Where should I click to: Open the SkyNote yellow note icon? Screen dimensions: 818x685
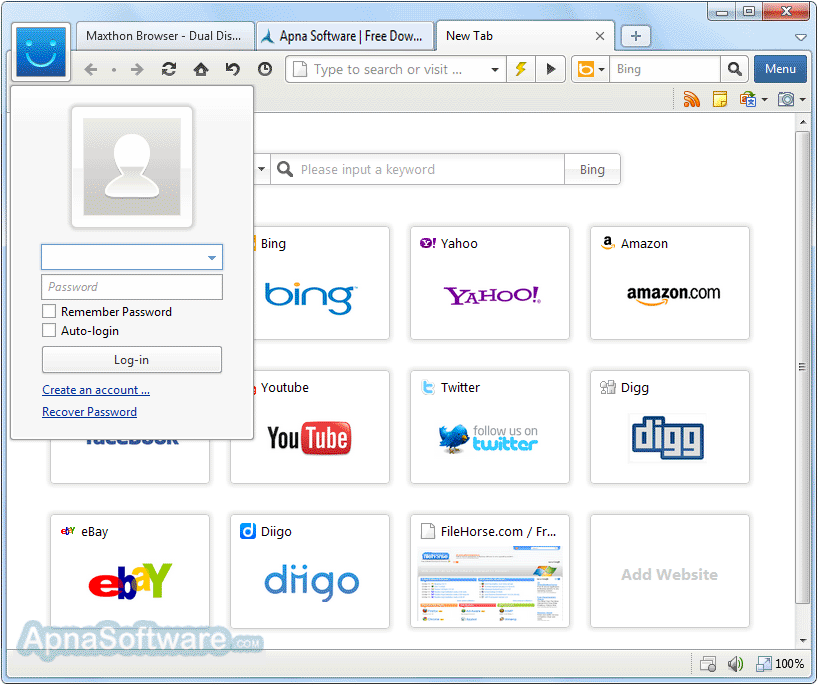click(x=720, y=99)
